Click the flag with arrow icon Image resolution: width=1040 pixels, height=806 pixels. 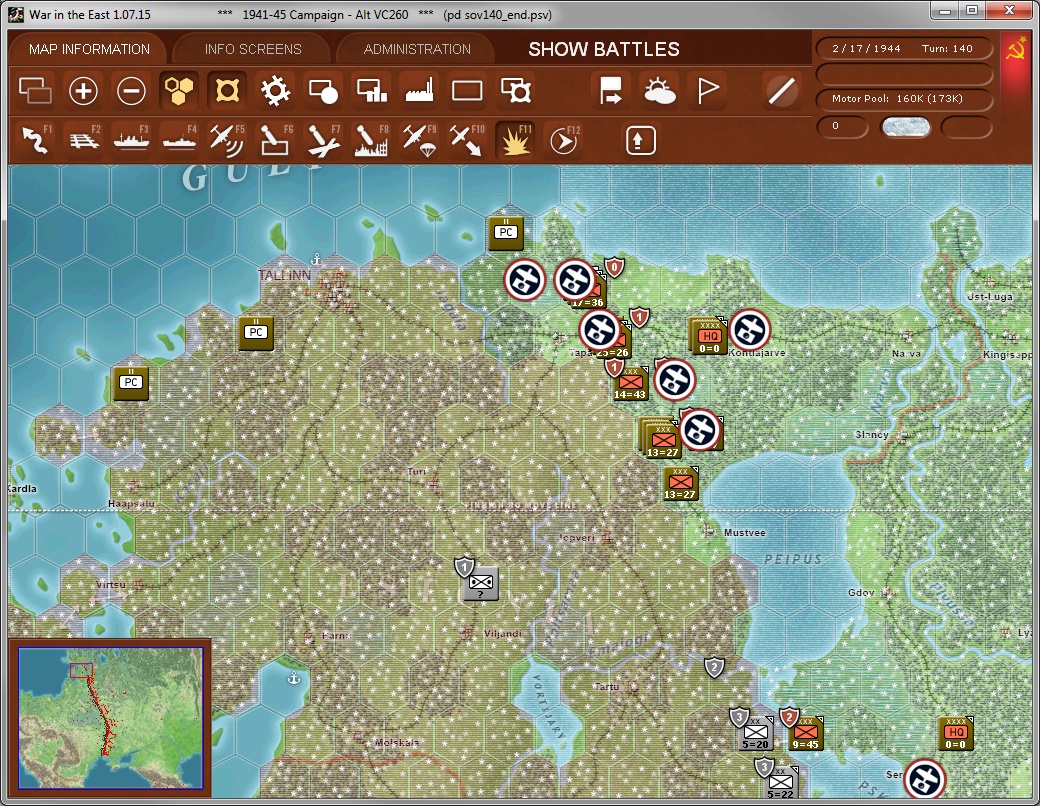pos(611,90)
